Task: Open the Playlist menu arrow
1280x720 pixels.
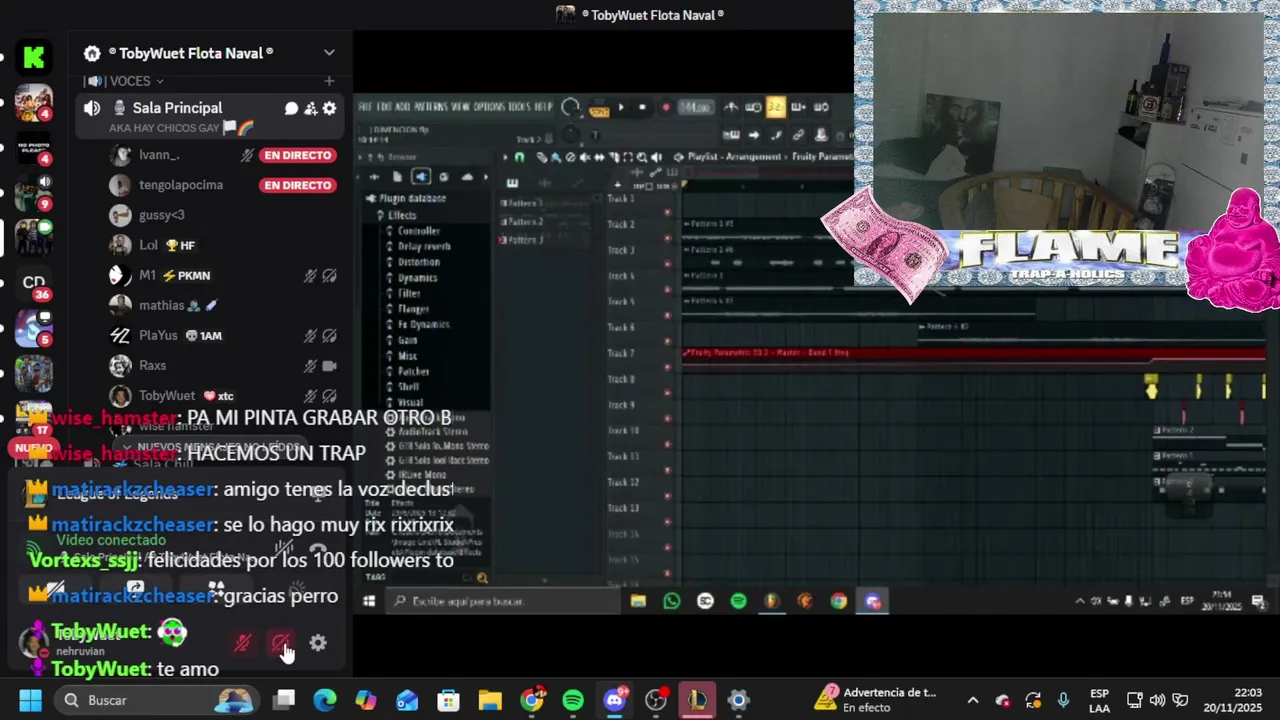Action: (505, 157)
